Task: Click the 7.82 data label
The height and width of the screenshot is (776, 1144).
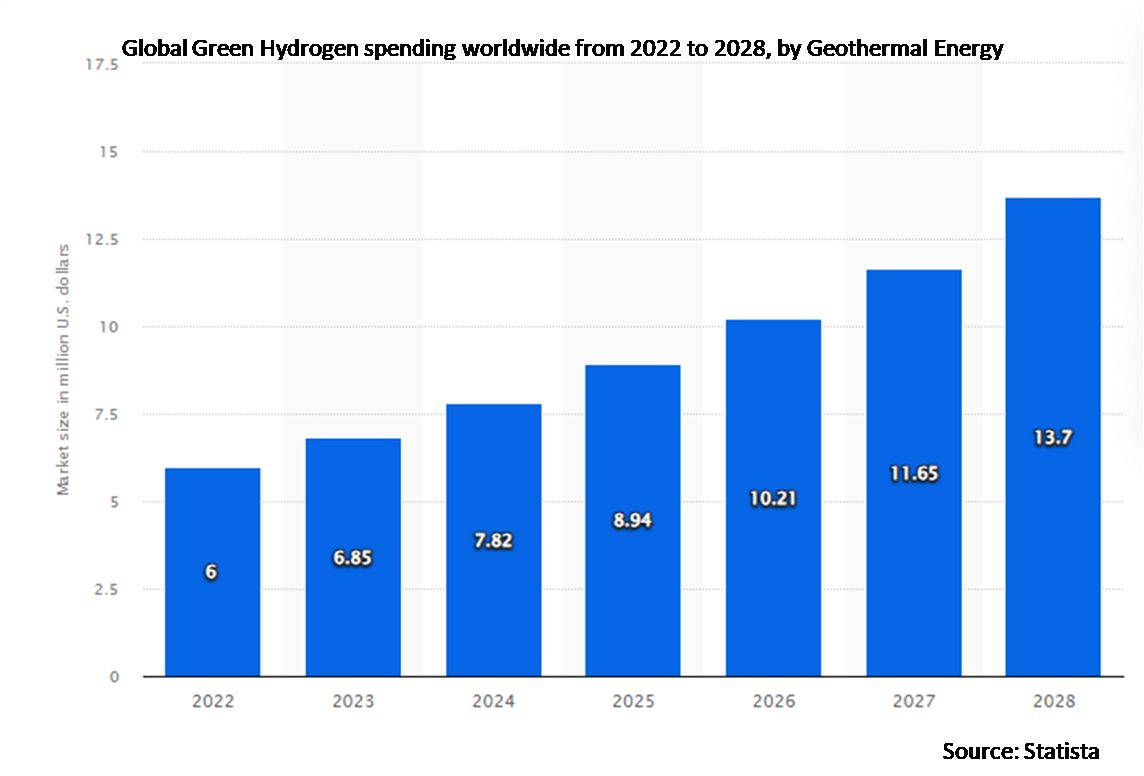Action: [493, 539]
